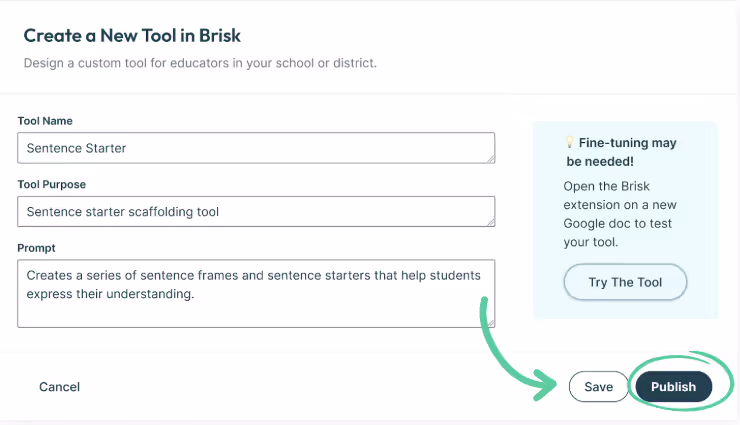Click the Tool Name field's resize handle

(x=490, y=158)
